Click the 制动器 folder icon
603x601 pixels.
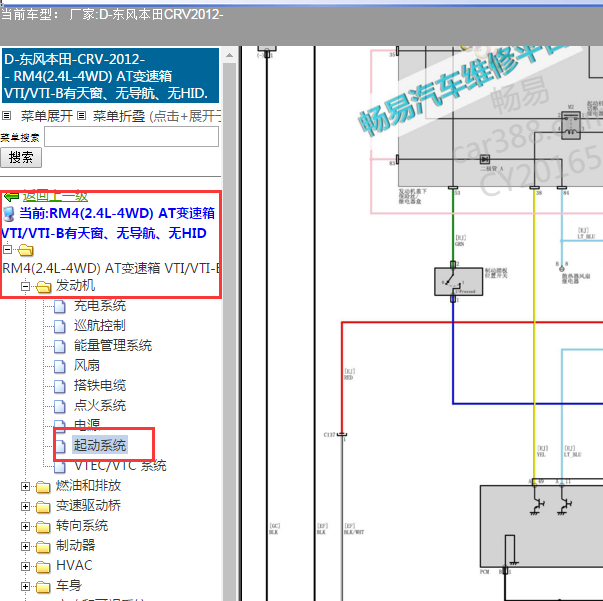[x=43, y=547]
